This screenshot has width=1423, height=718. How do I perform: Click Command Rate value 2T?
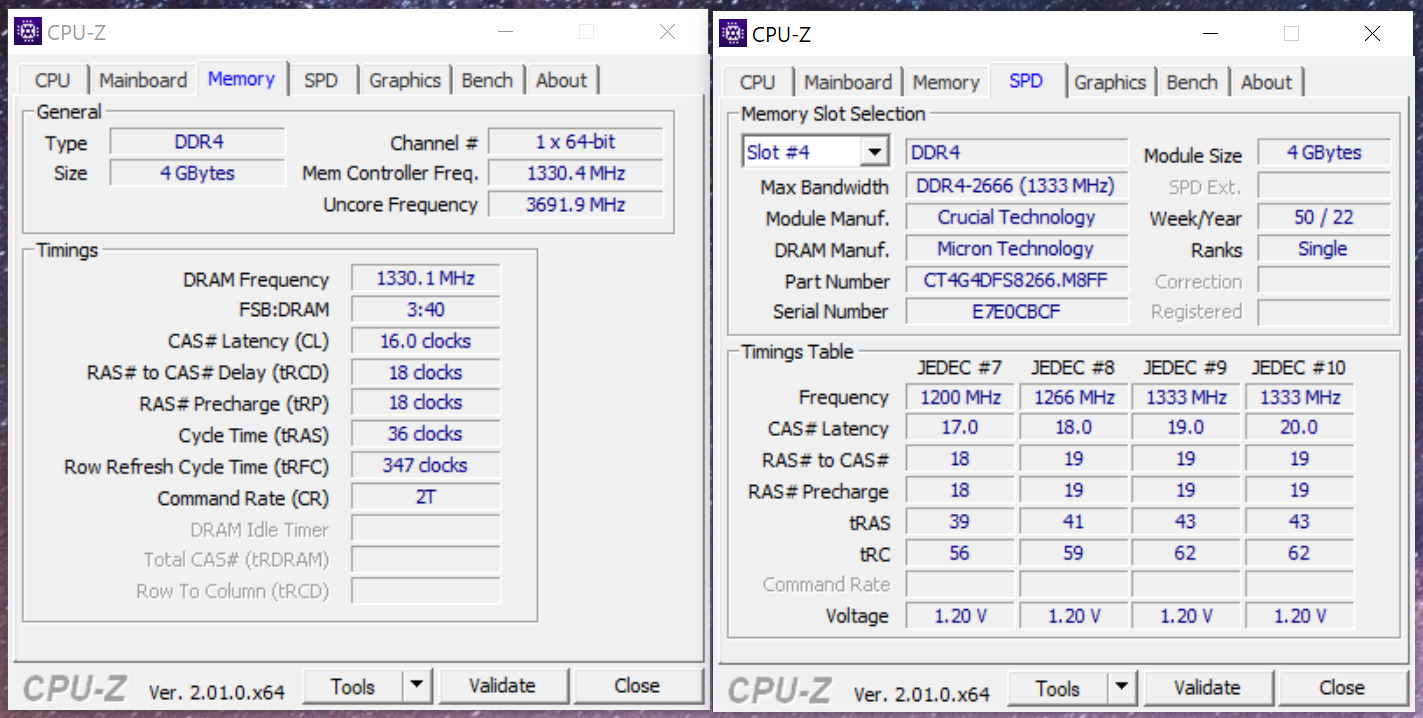[426, 497]
